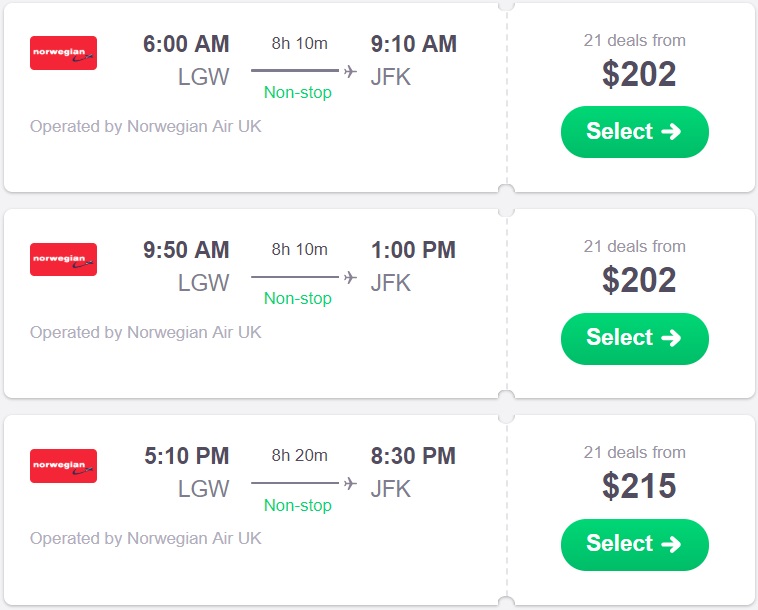Click the 8h 20m flight duration
The width and height of the screenshot is (758, 610).
tap(299, 456)
